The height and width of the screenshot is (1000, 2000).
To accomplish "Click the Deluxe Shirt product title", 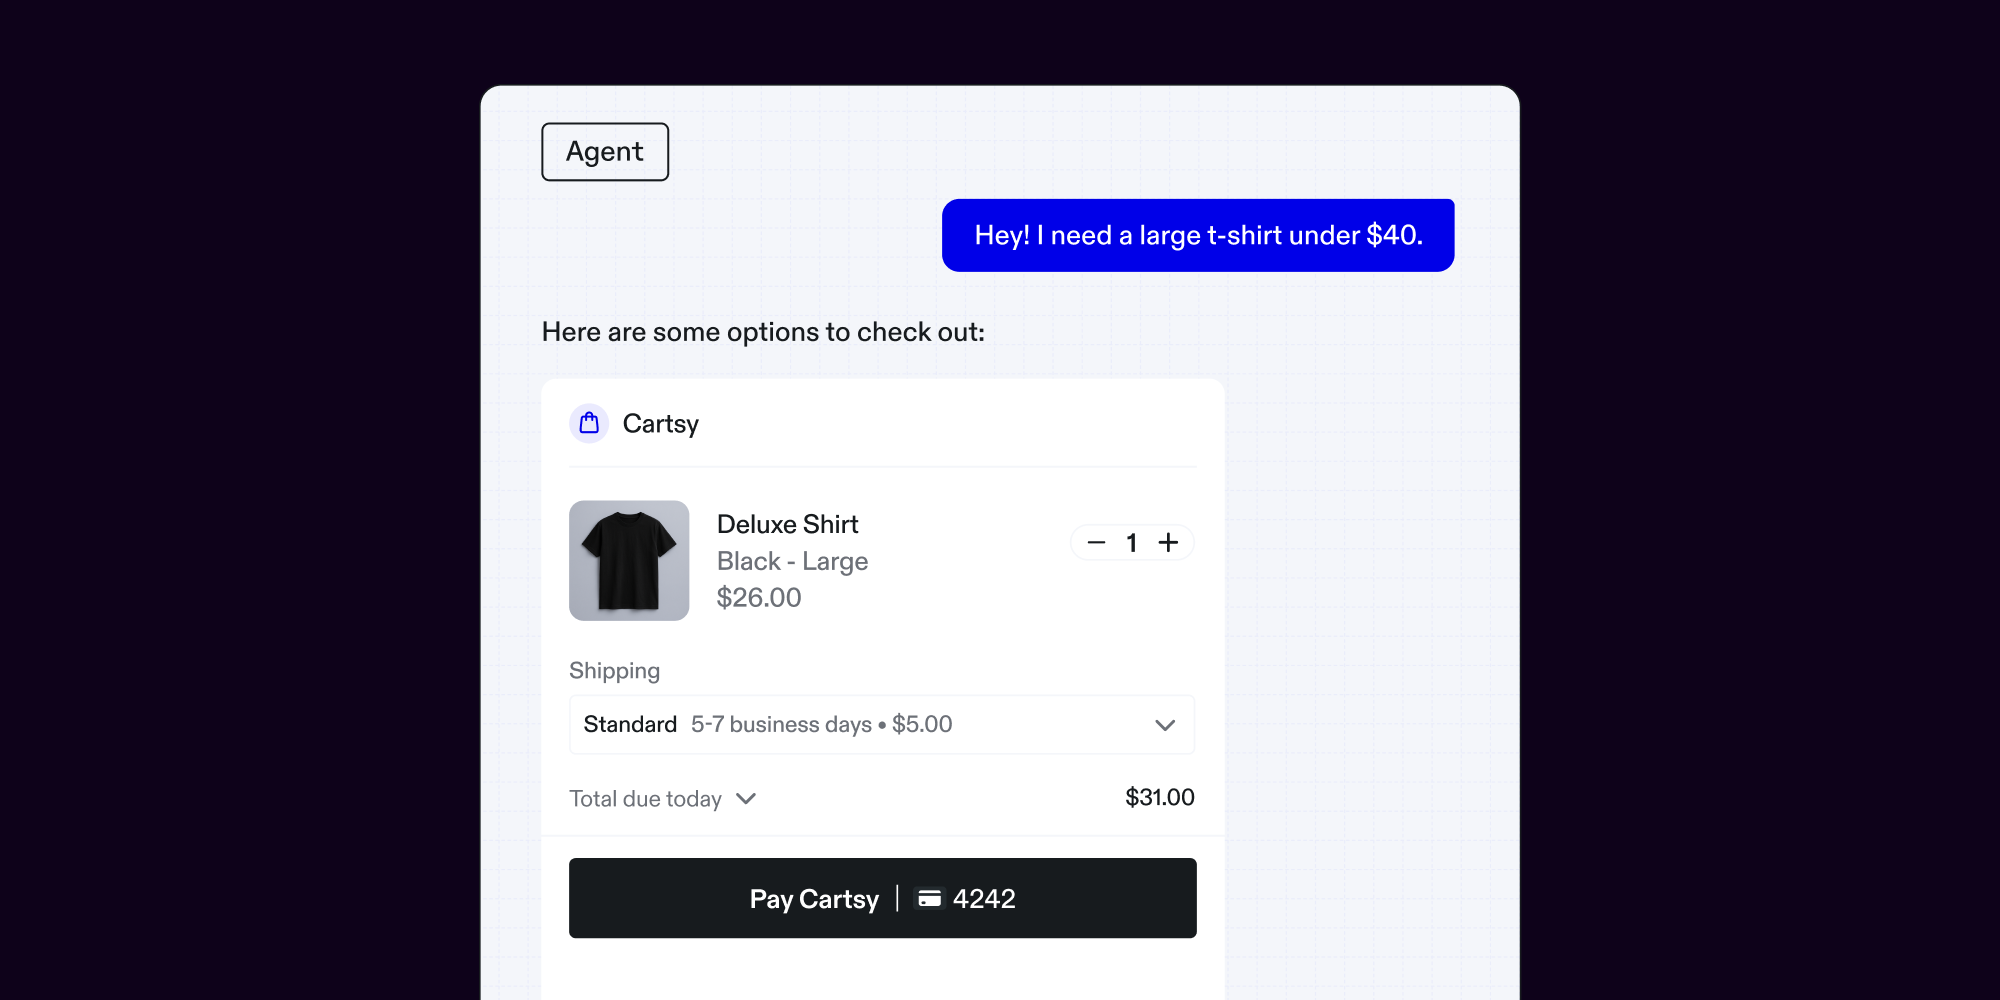I will (x=787, y=524).
